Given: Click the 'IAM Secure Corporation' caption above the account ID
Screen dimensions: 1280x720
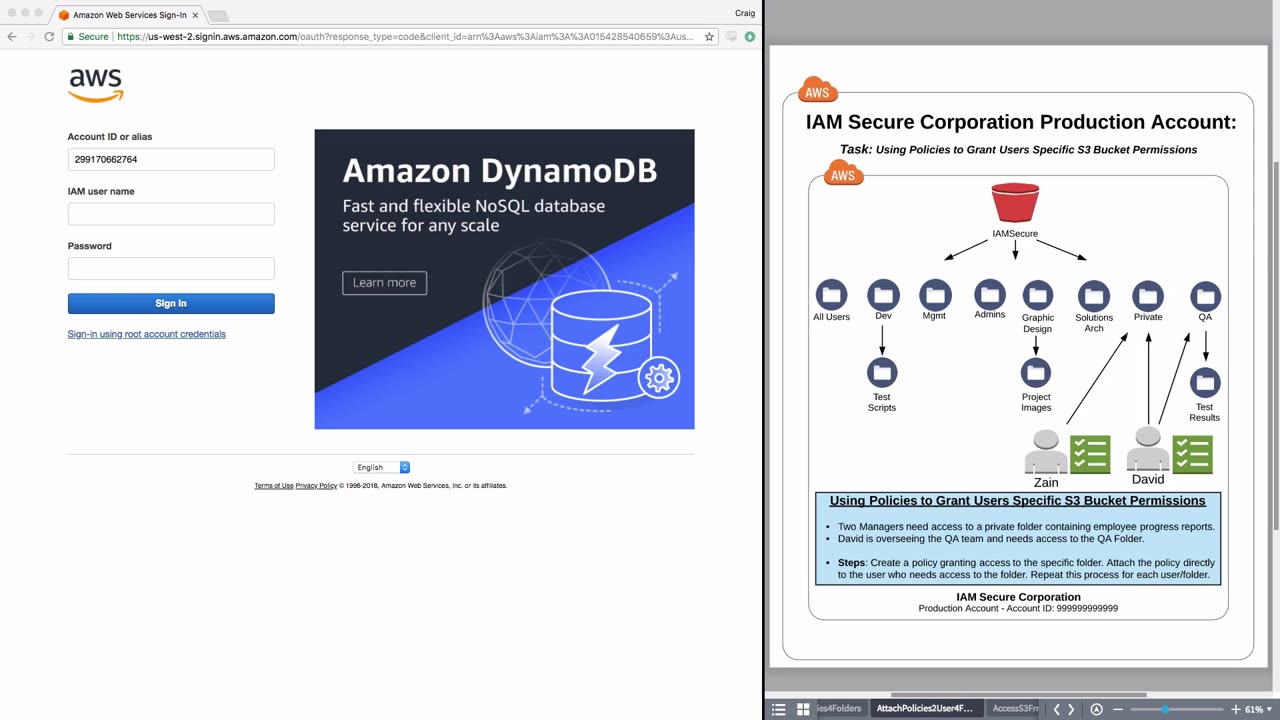Looking at the screenshot, I should [1018, 597].
